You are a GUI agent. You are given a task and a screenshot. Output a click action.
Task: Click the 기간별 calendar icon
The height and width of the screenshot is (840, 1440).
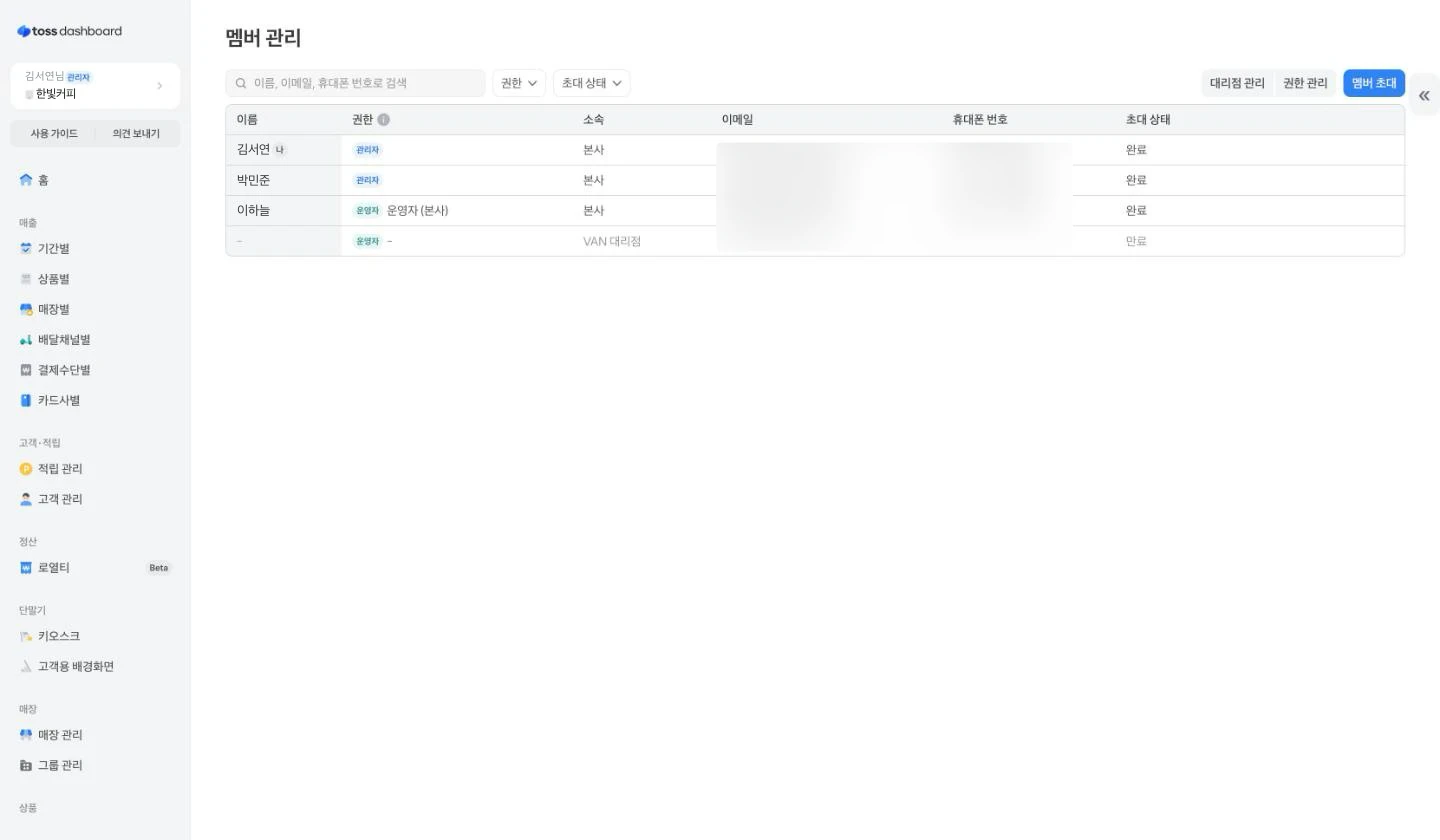[x=26, y=249]
